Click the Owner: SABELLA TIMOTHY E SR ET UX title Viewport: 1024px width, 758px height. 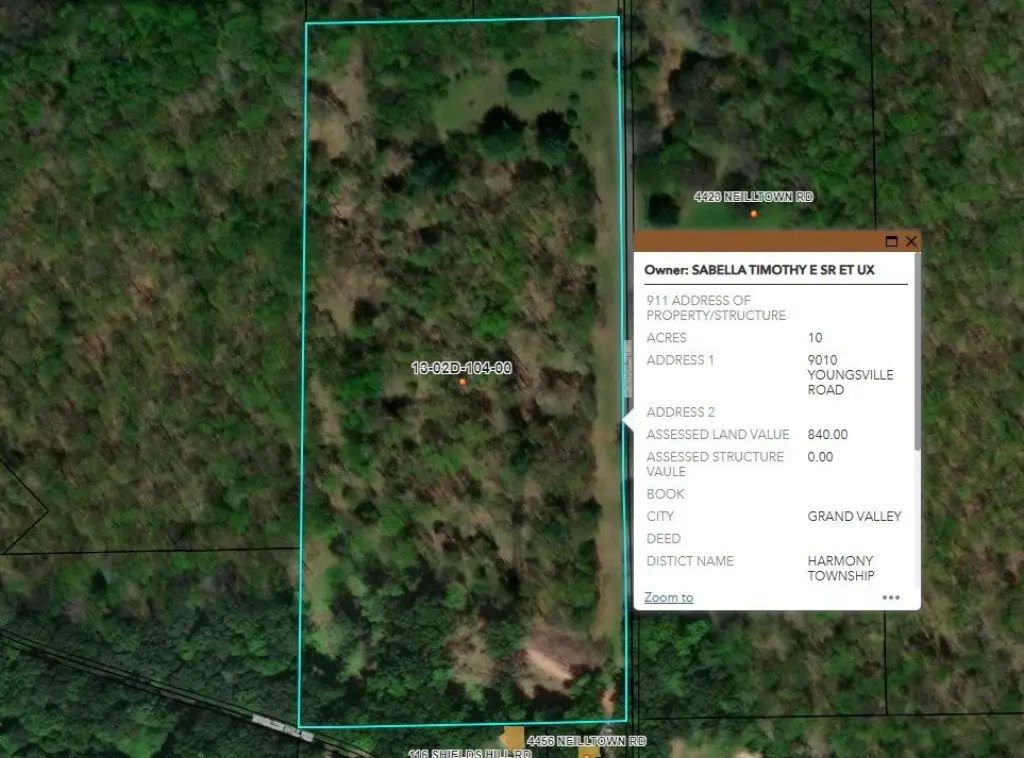click(x=759, y=270)
